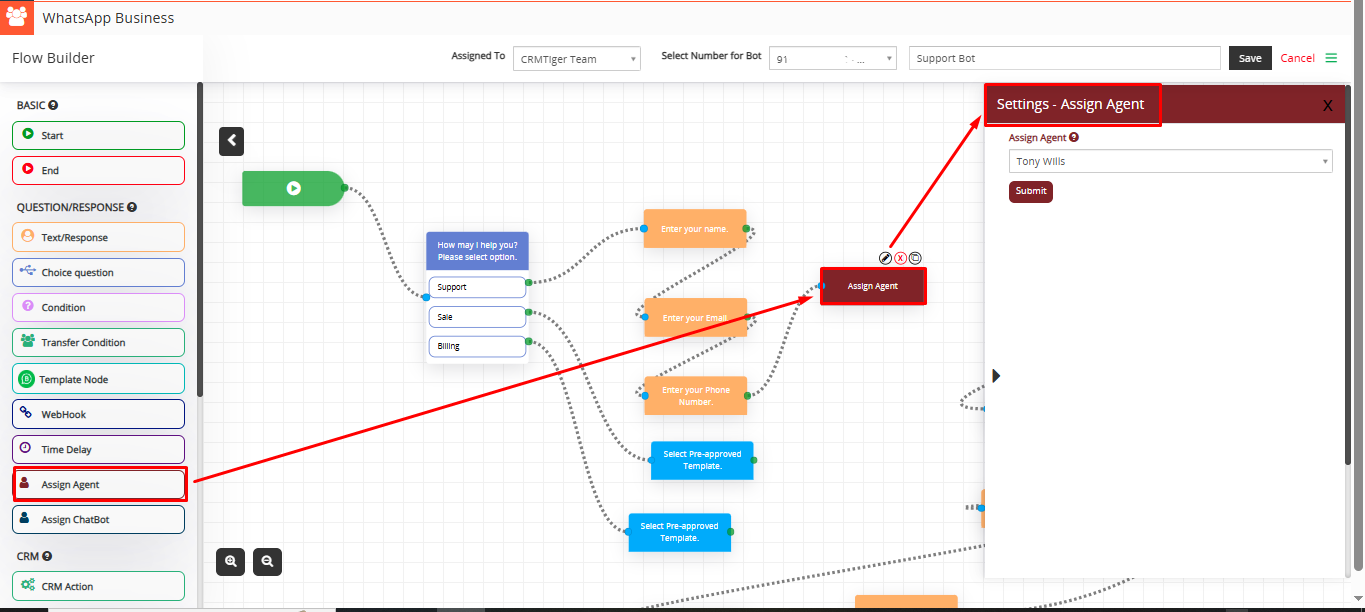This screenshot has width=1365, height=612.
Task: Collapse sidebar with the left chevron button
Action: tap(232, 141)
